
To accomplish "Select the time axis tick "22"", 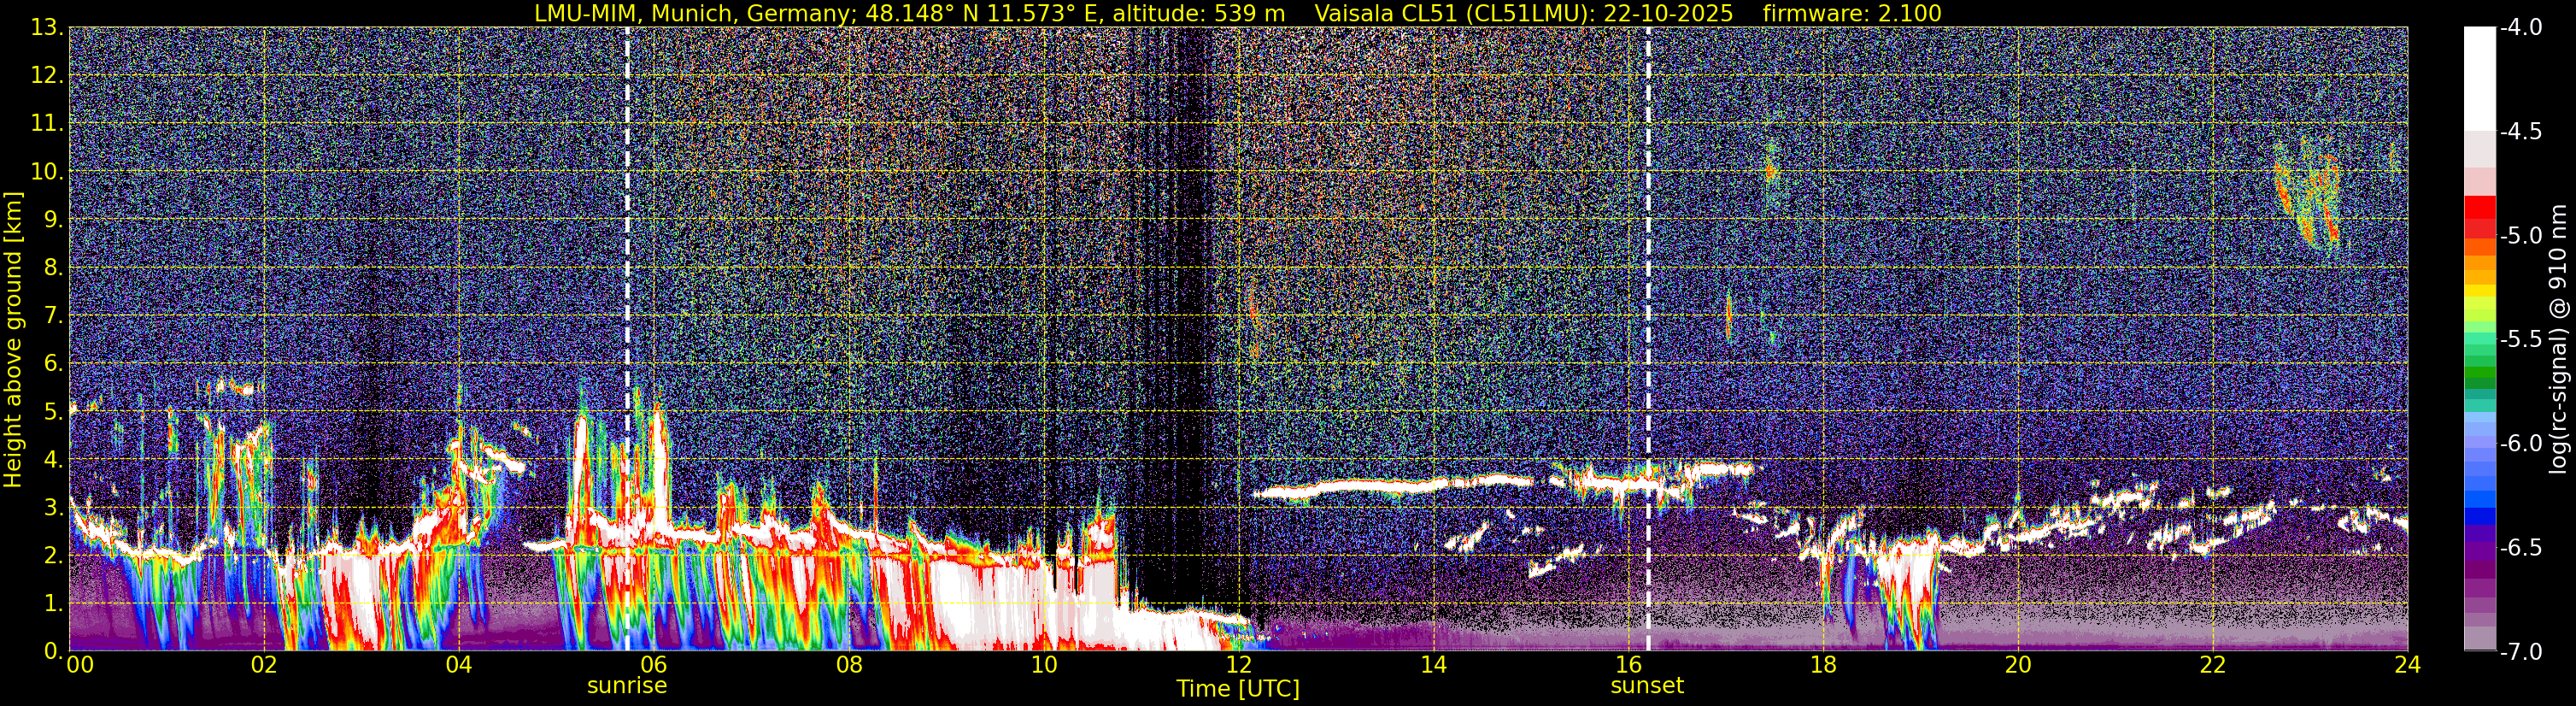I will point(2213,665).
